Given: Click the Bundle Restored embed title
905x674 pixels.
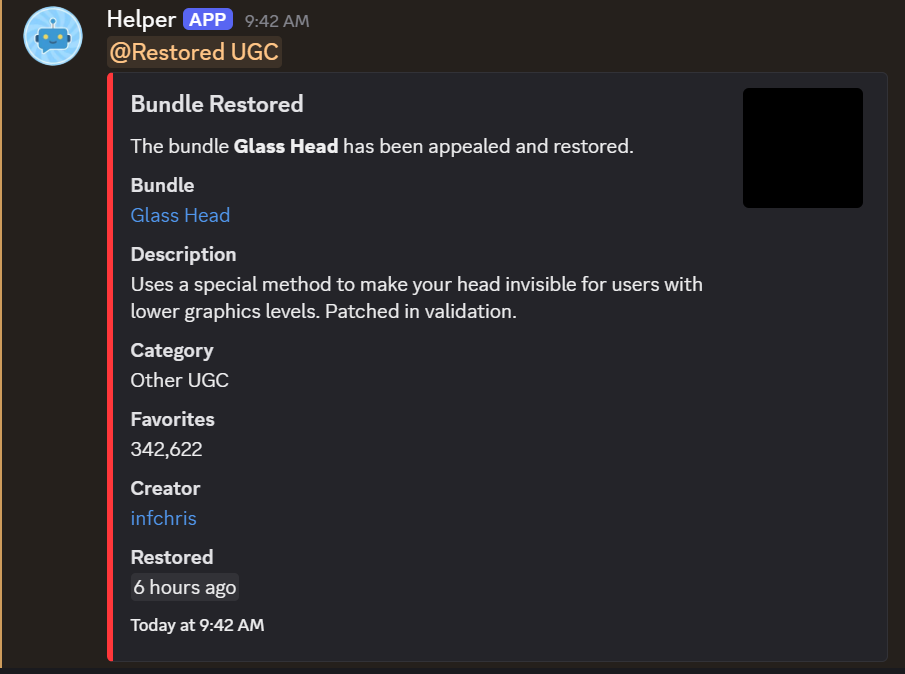Looking at the screenshot, I should pyautogui.click(x=217, y=104).
